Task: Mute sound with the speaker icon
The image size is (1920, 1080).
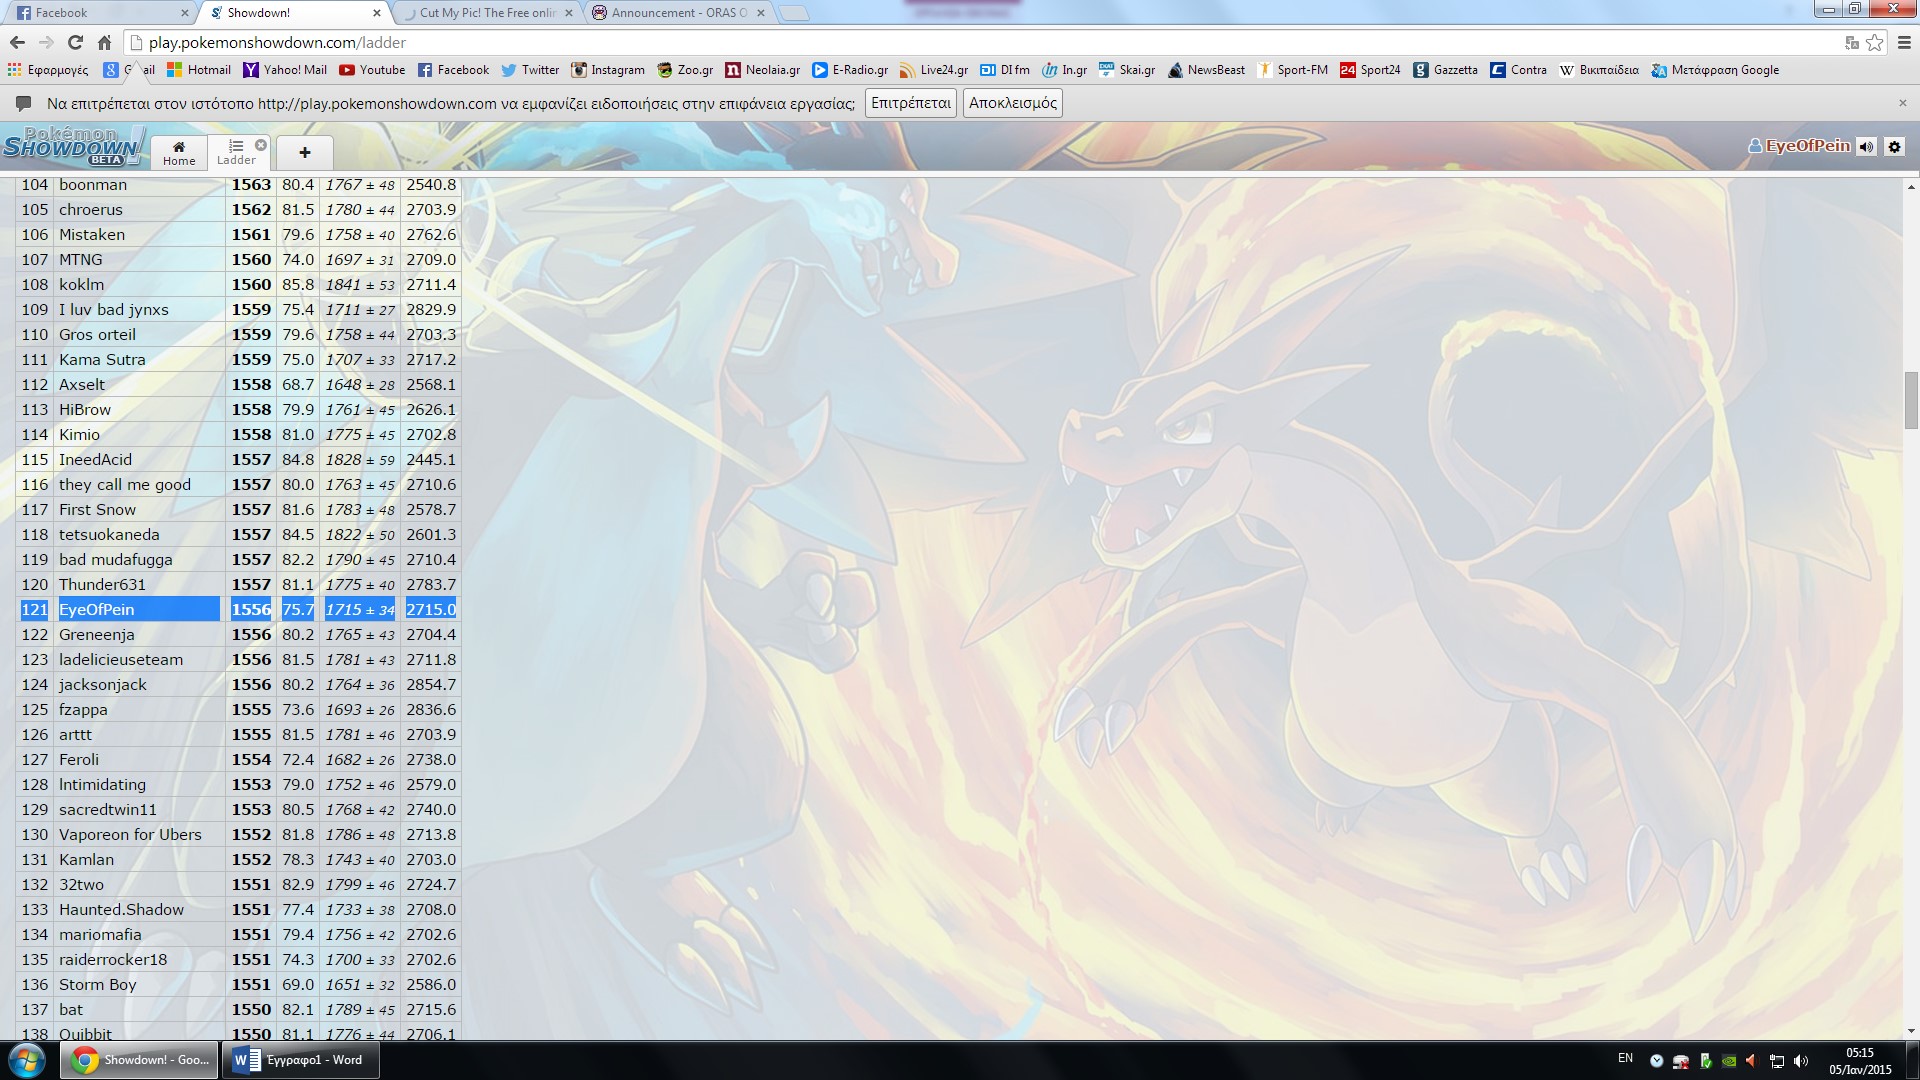Action: (1866, 147)
